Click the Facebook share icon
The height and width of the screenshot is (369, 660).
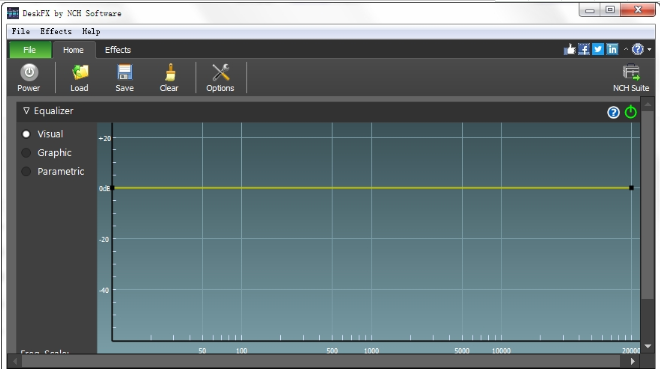[584, 49]
